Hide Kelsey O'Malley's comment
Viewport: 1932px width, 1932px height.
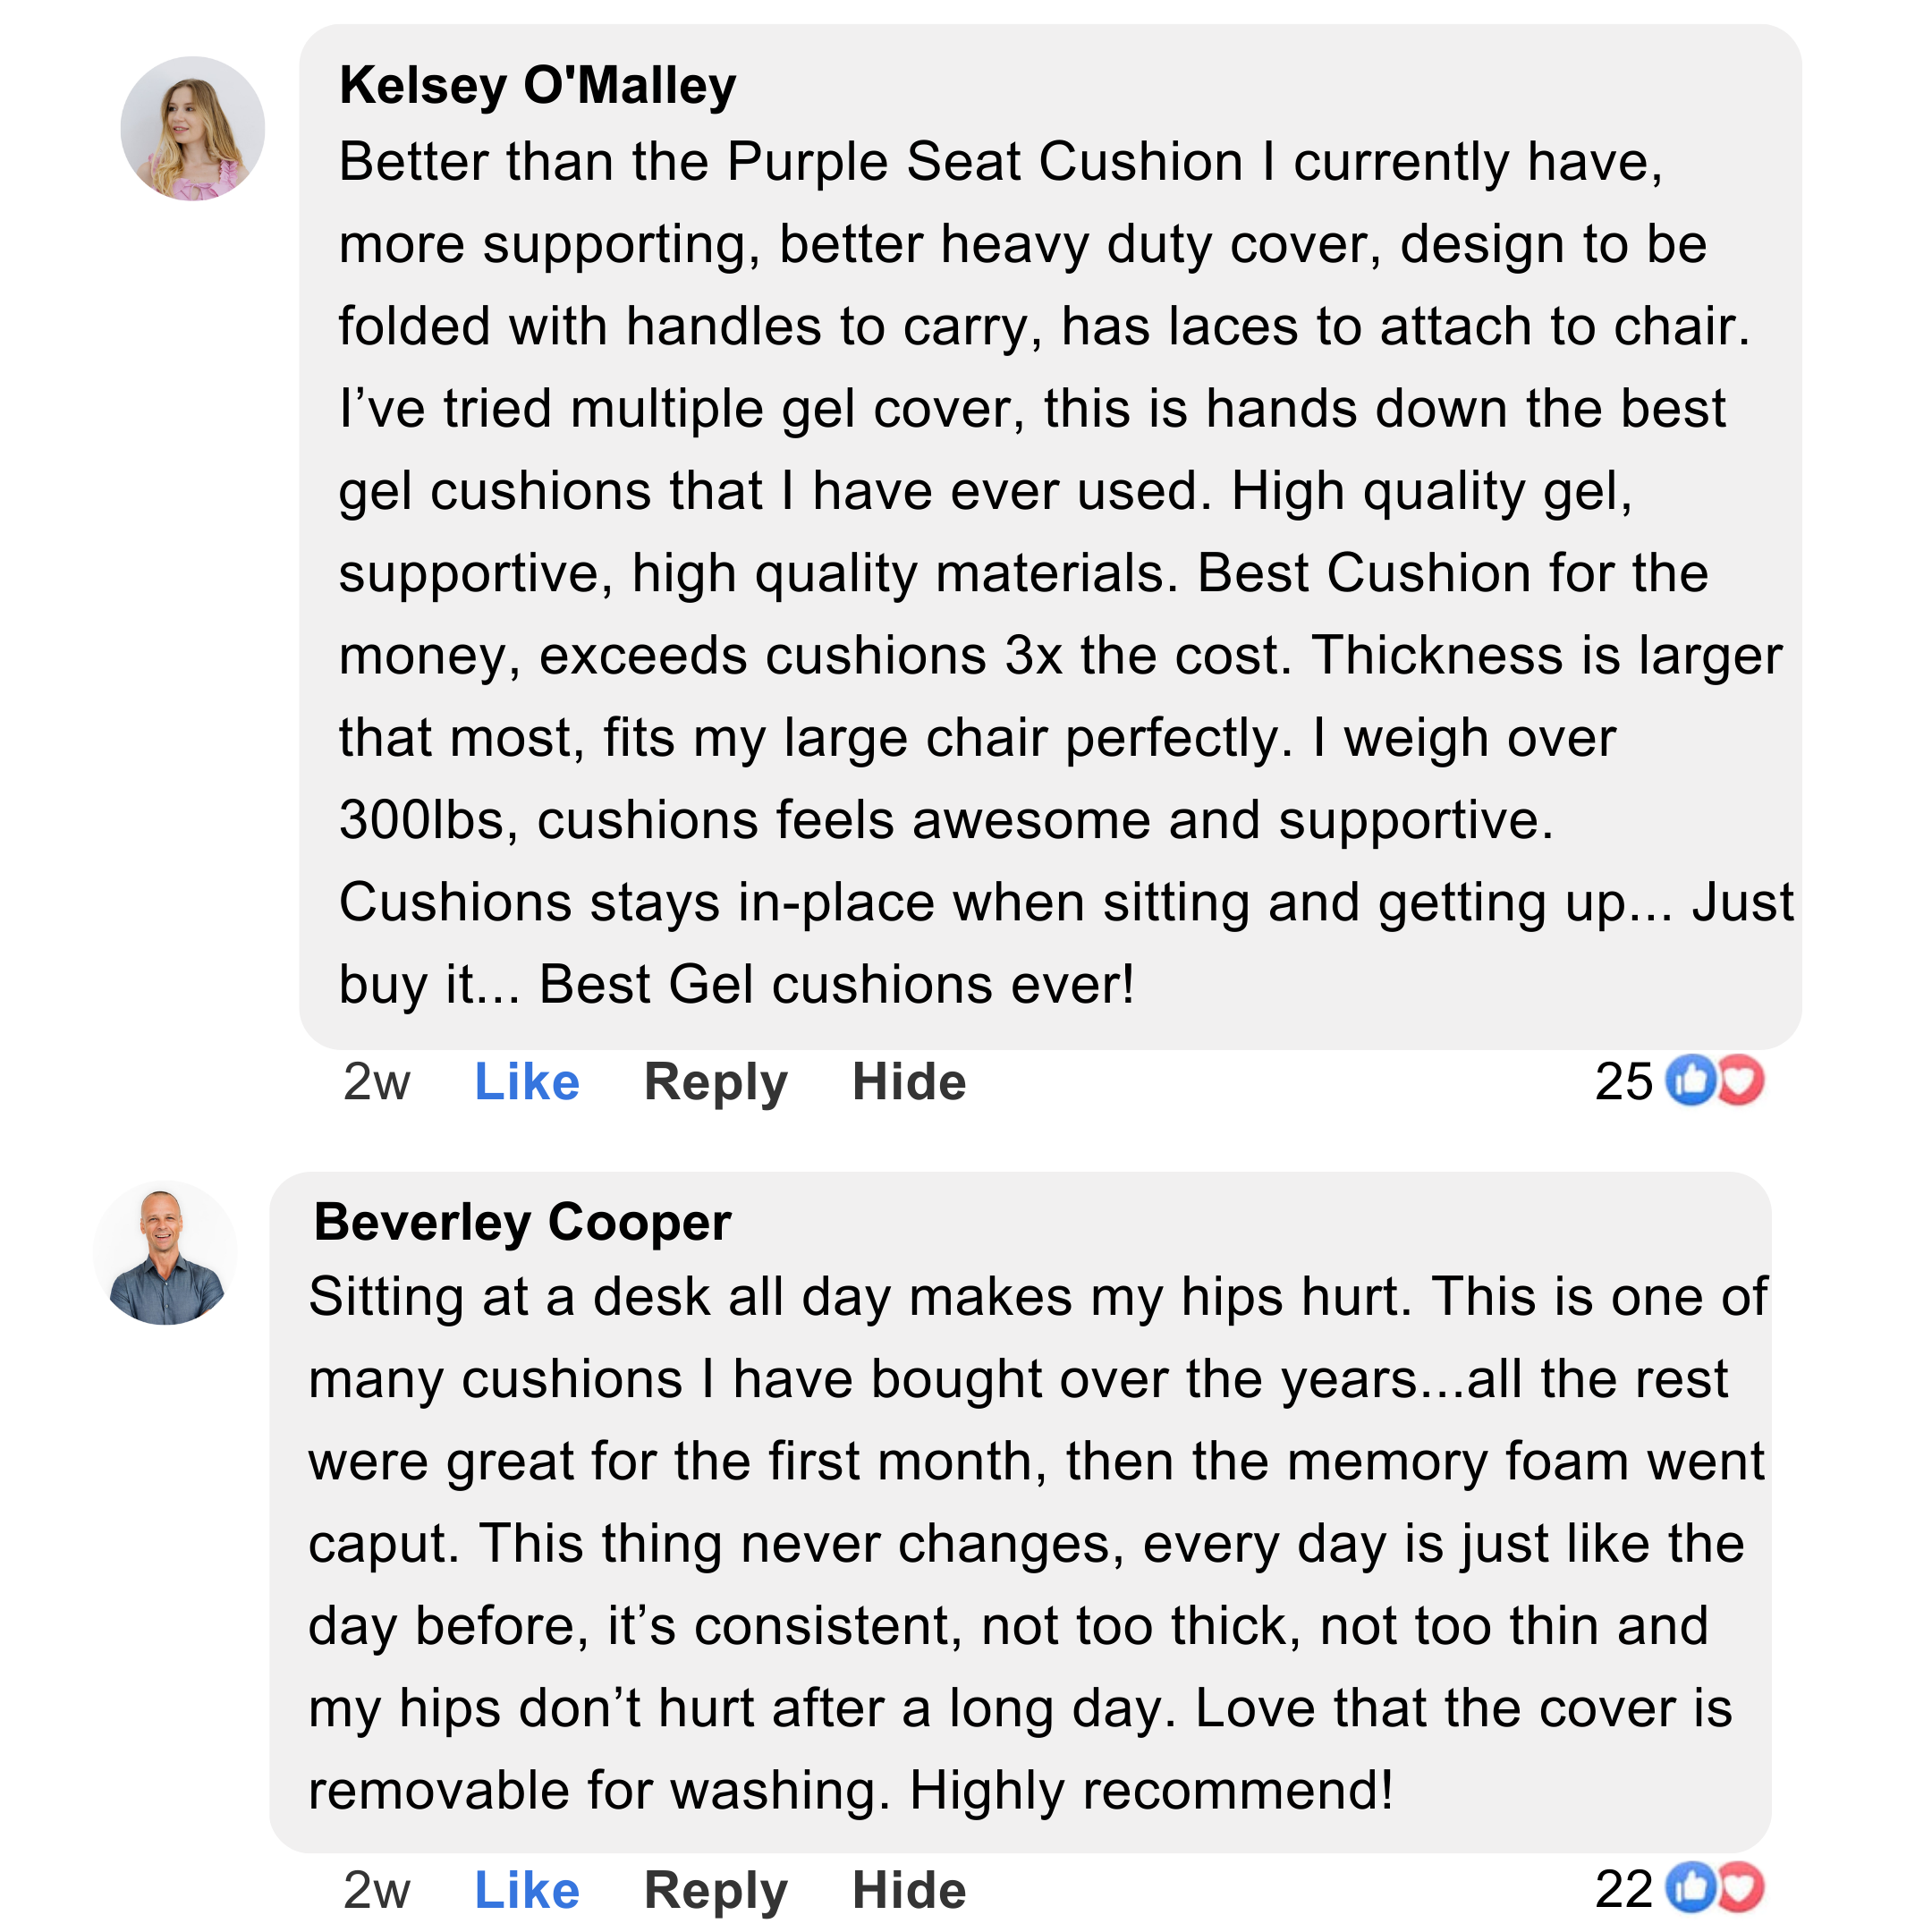908,1082
